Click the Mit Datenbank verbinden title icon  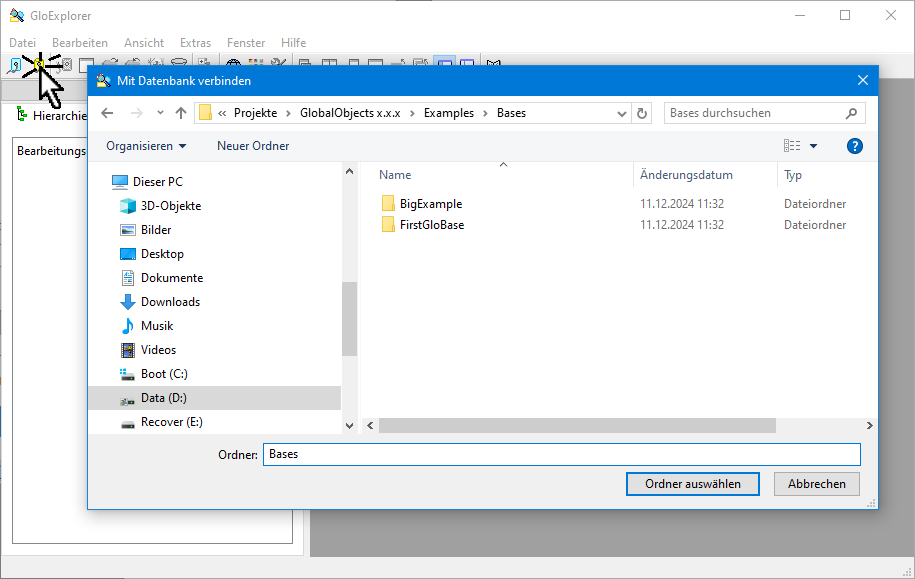(x=103, y=81)
